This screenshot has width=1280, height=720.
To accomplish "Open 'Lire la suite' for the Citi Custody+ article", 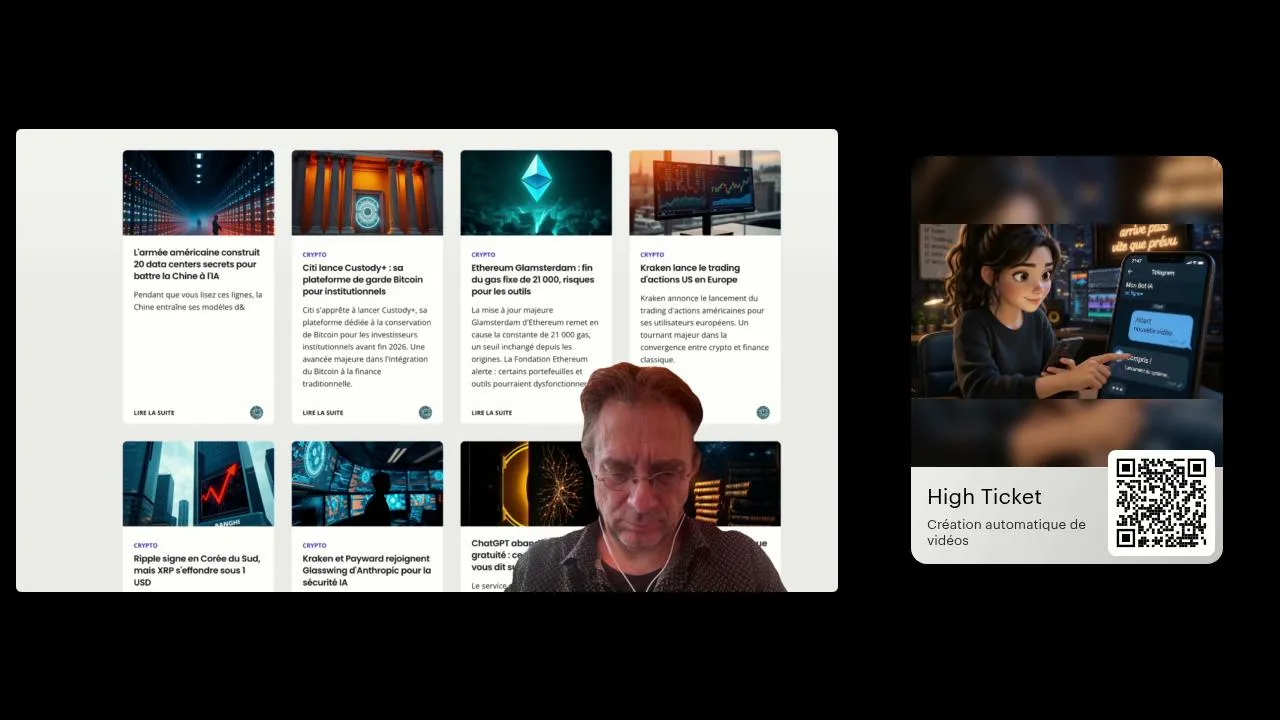I will coord(323,413).
